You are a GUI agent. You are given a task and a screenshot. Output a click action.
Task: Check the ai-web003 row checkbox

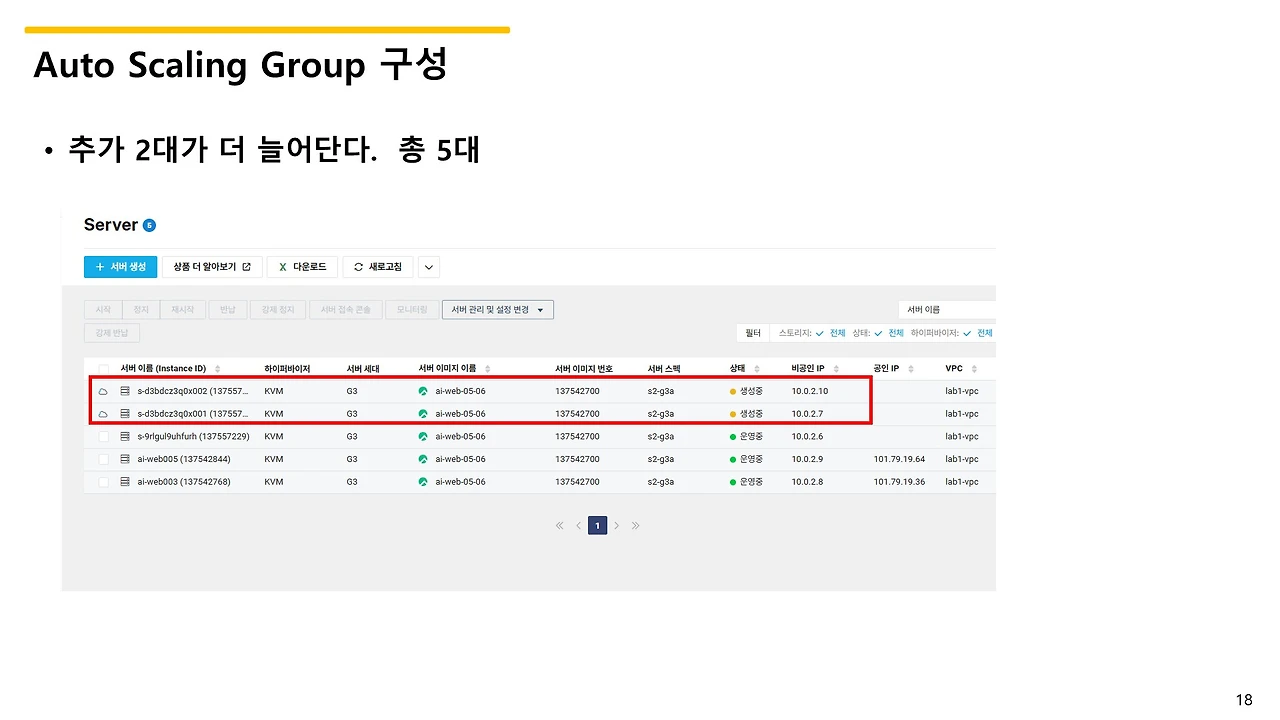pyautogui.click(x=104, y=482)
